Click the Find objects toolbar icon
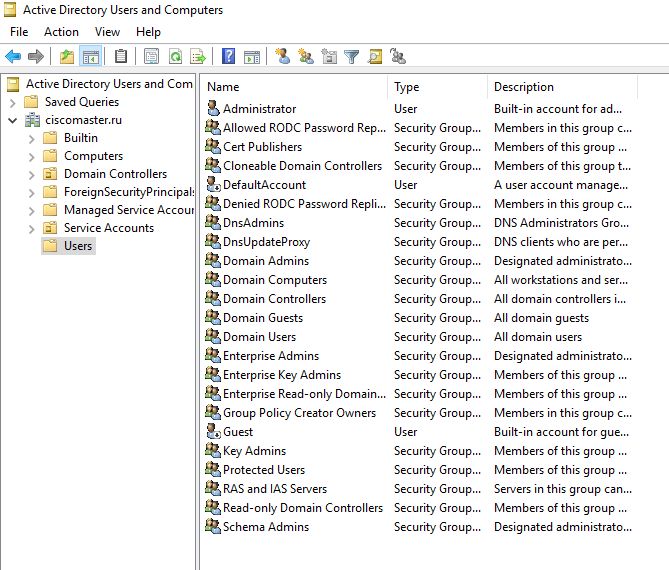669x570 pixels. point(375,56)
